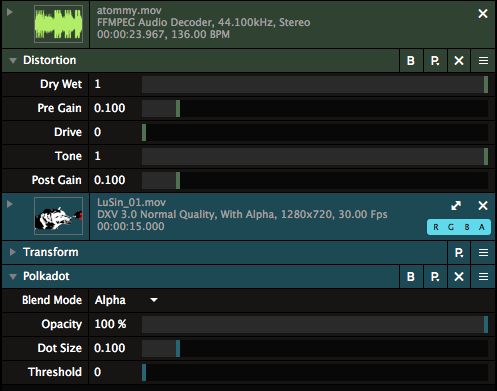Click the Opacity value 100 %

(x=110, y=324)
